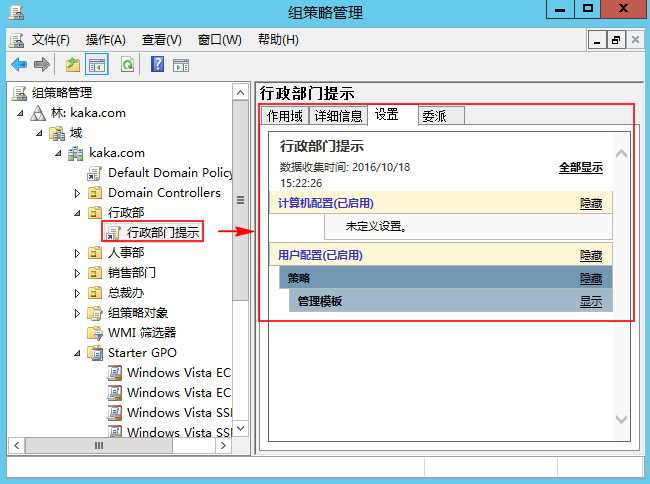The height and width of the screenshot is (484, 650).
Task: Click the 总裁办 OU folder icon
Action: click(95, 293)
